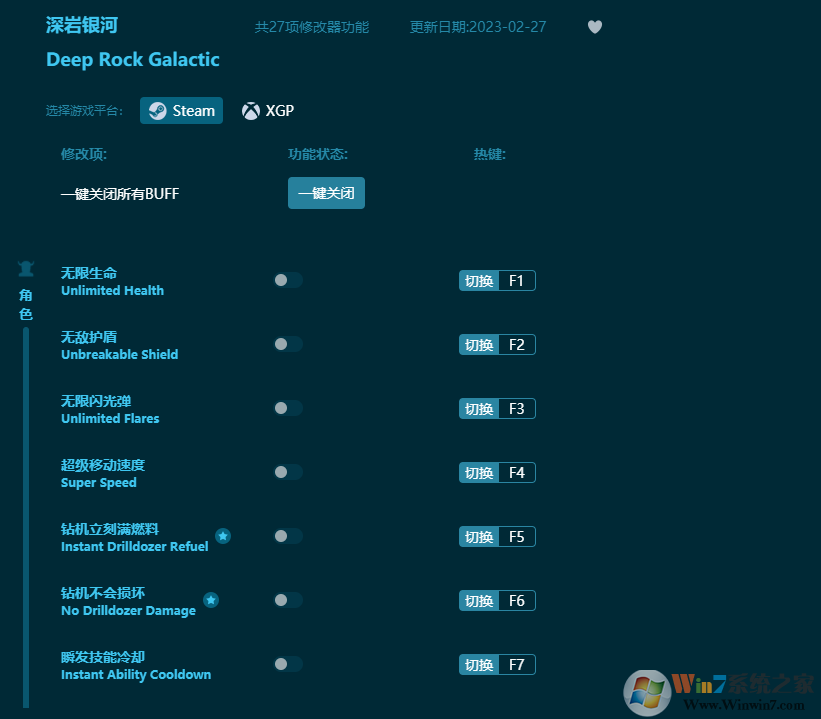
Task: Click the F7 hotkey field
Action: (517, 665)
